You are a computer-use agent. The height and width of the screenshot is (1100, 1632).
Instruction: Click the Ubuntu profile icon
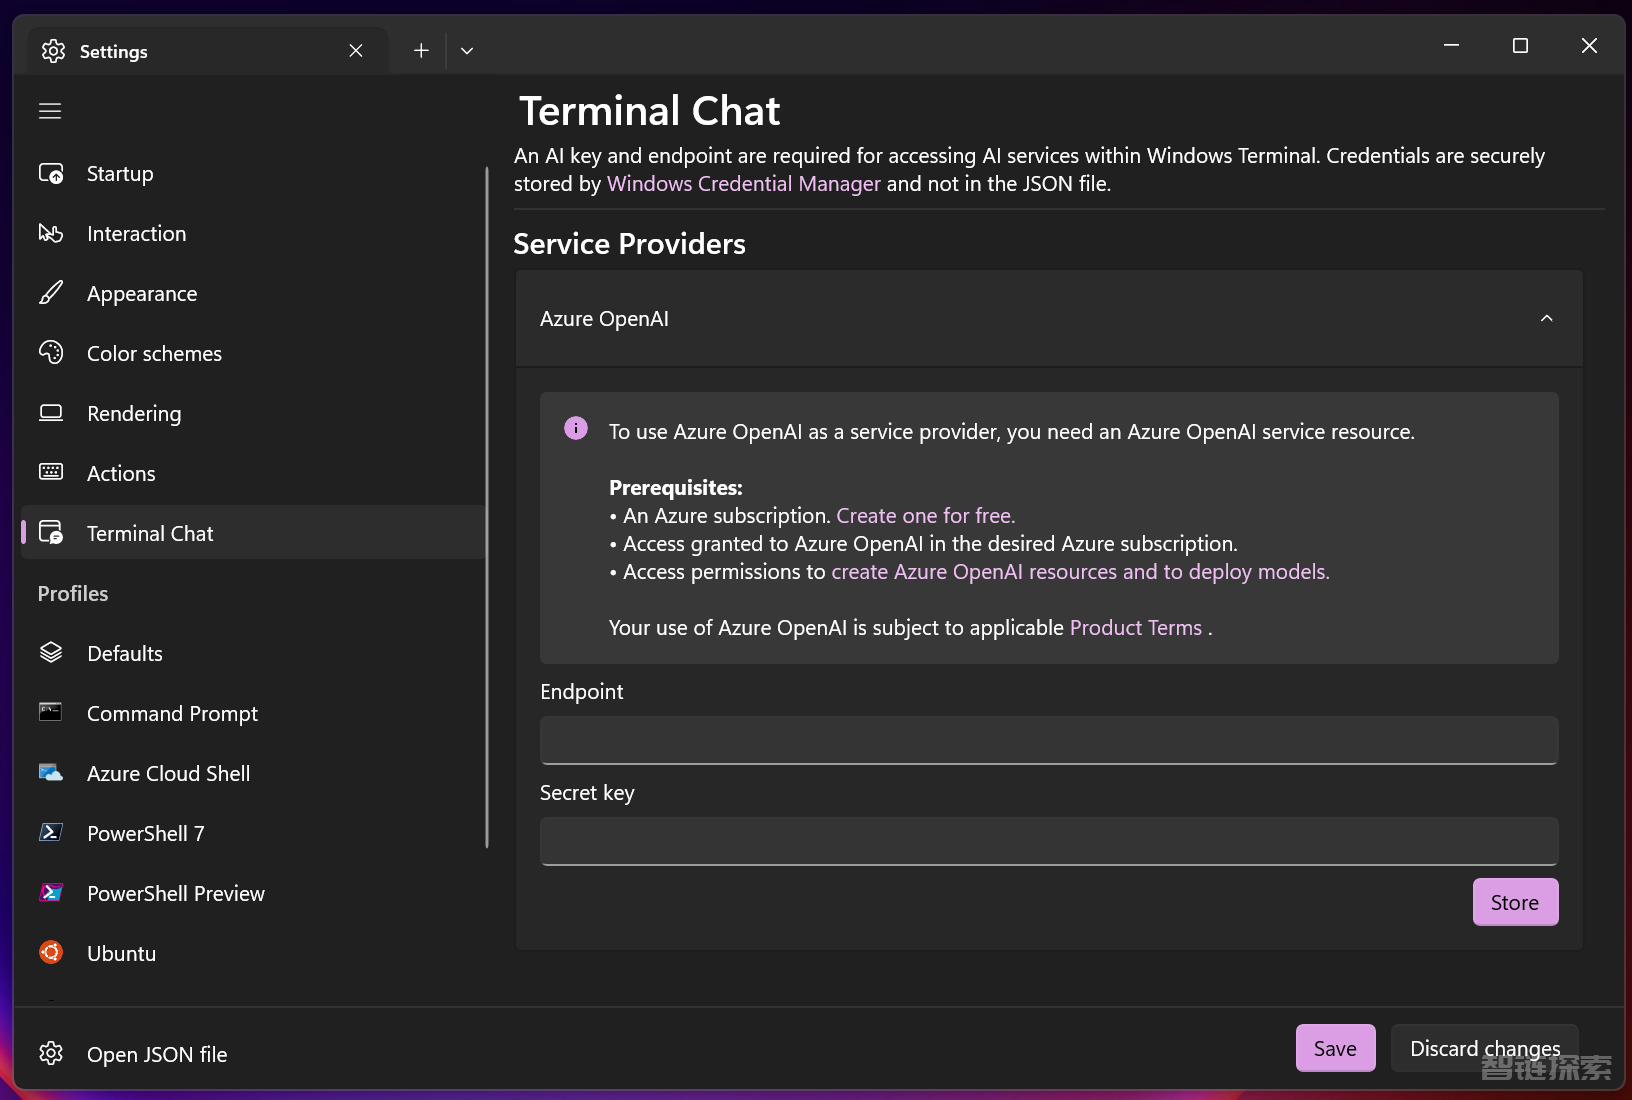pos(51,952)
